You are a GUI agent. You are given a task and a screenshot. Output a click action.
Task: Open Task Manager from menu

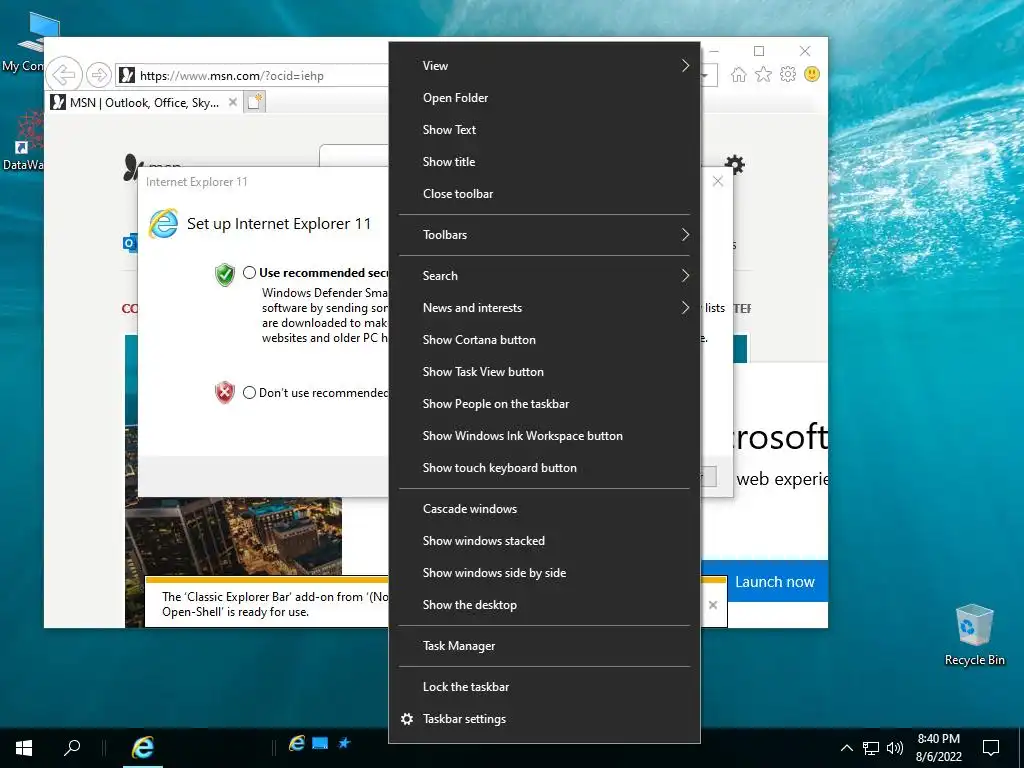[x=544, y=646]
